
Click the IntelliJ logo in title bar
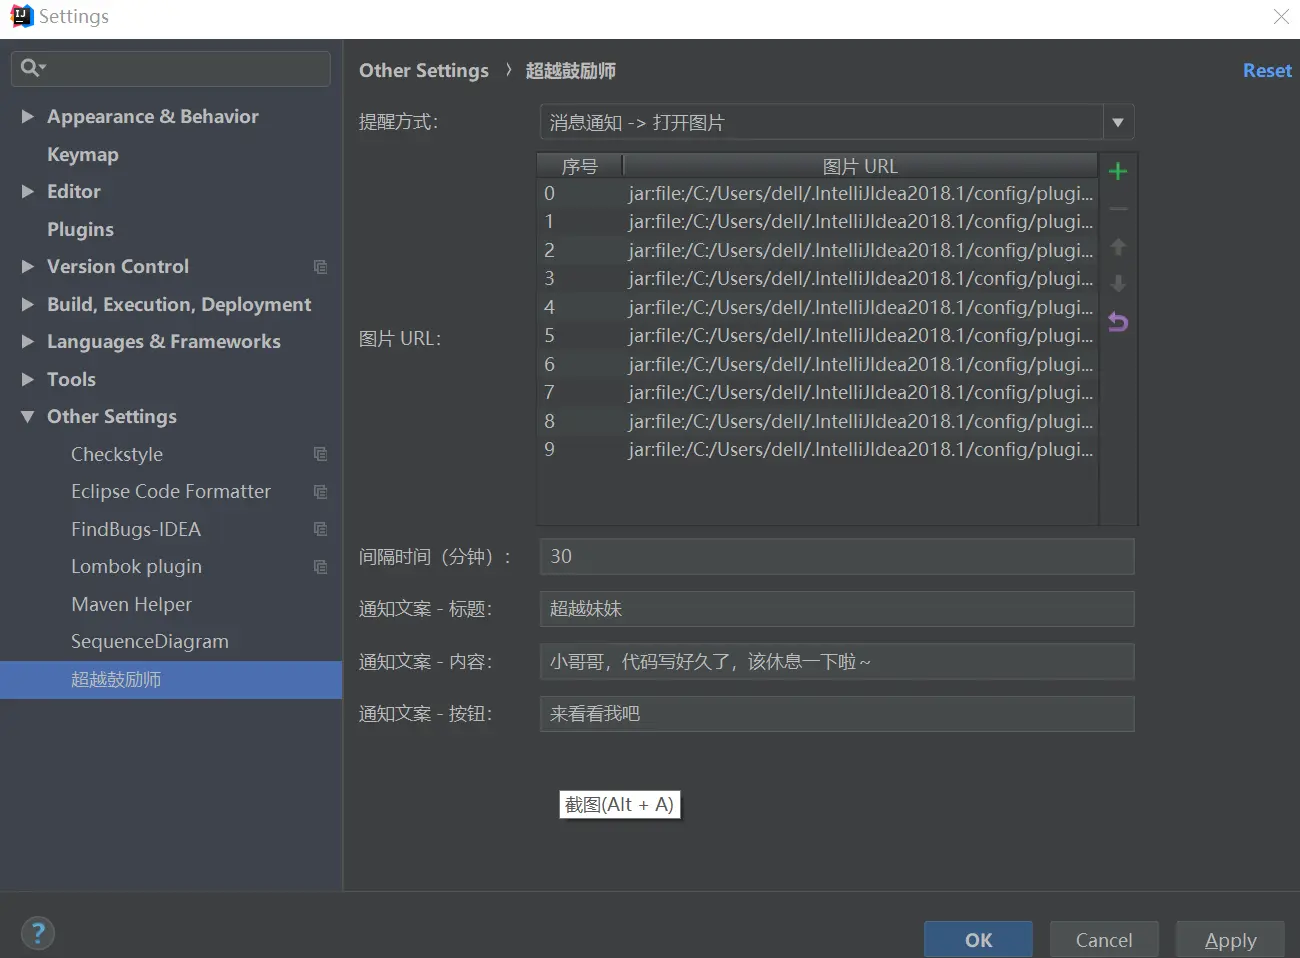[x=22, y=16]
